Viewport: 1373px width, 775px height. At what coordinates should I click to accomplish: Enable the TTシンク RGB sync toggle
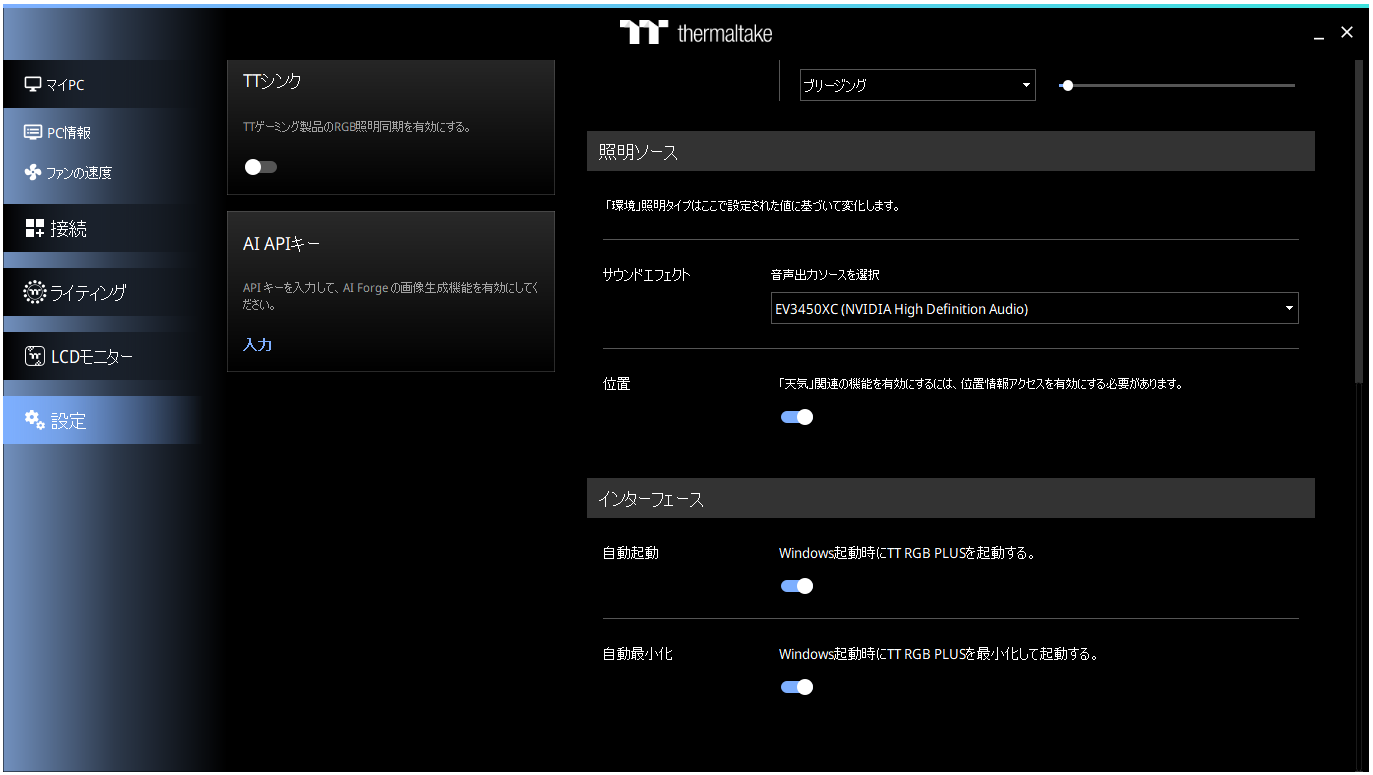coord(260,167)
